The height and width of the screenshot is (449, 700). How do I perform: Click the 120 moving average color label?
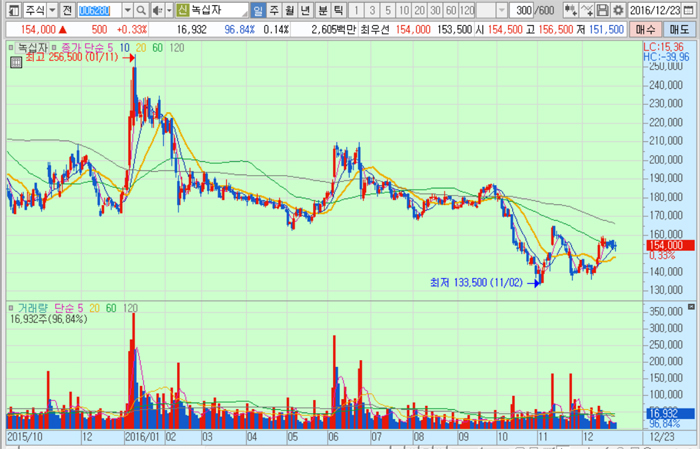(176, 48)
